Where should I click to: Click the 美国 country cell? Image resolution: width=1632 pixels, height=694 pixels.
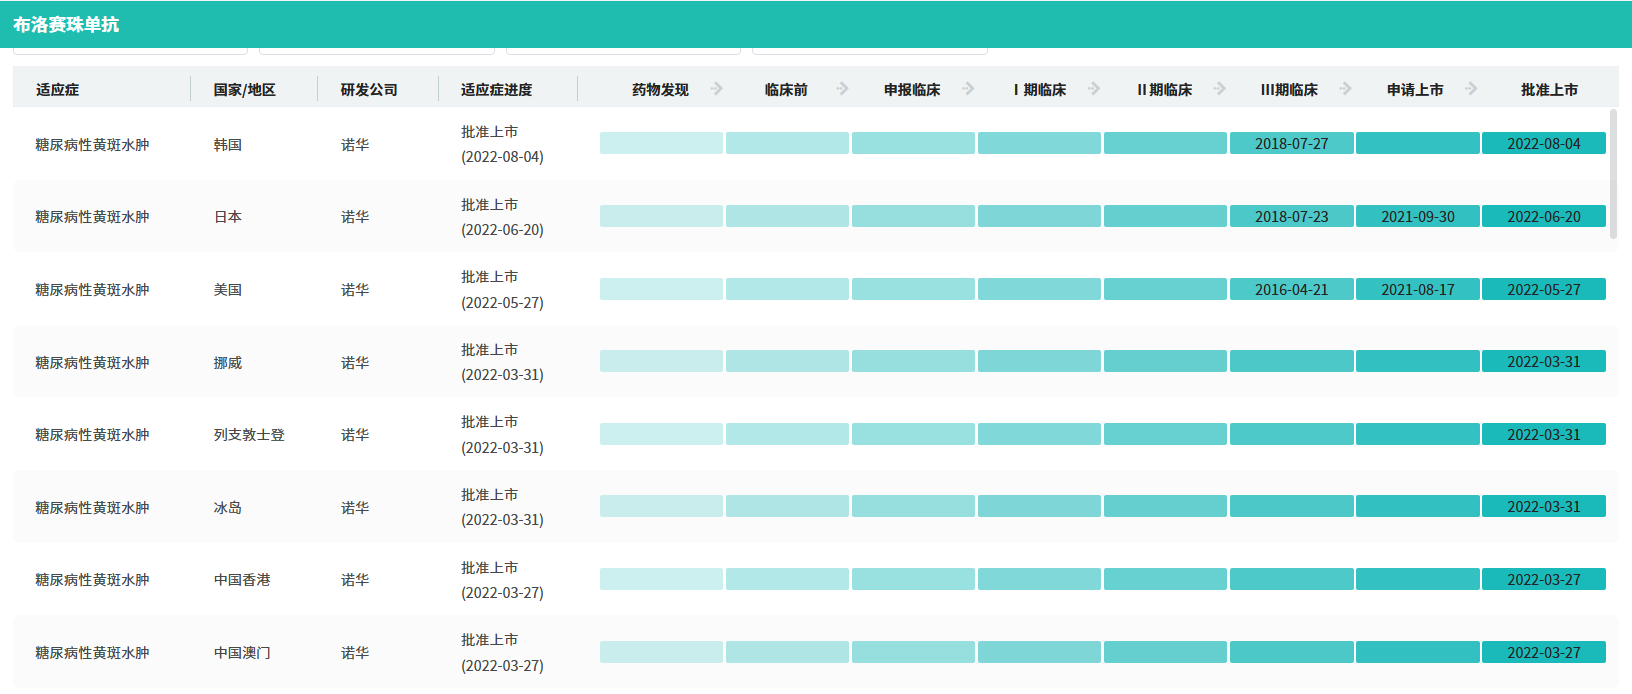point(228,290)
